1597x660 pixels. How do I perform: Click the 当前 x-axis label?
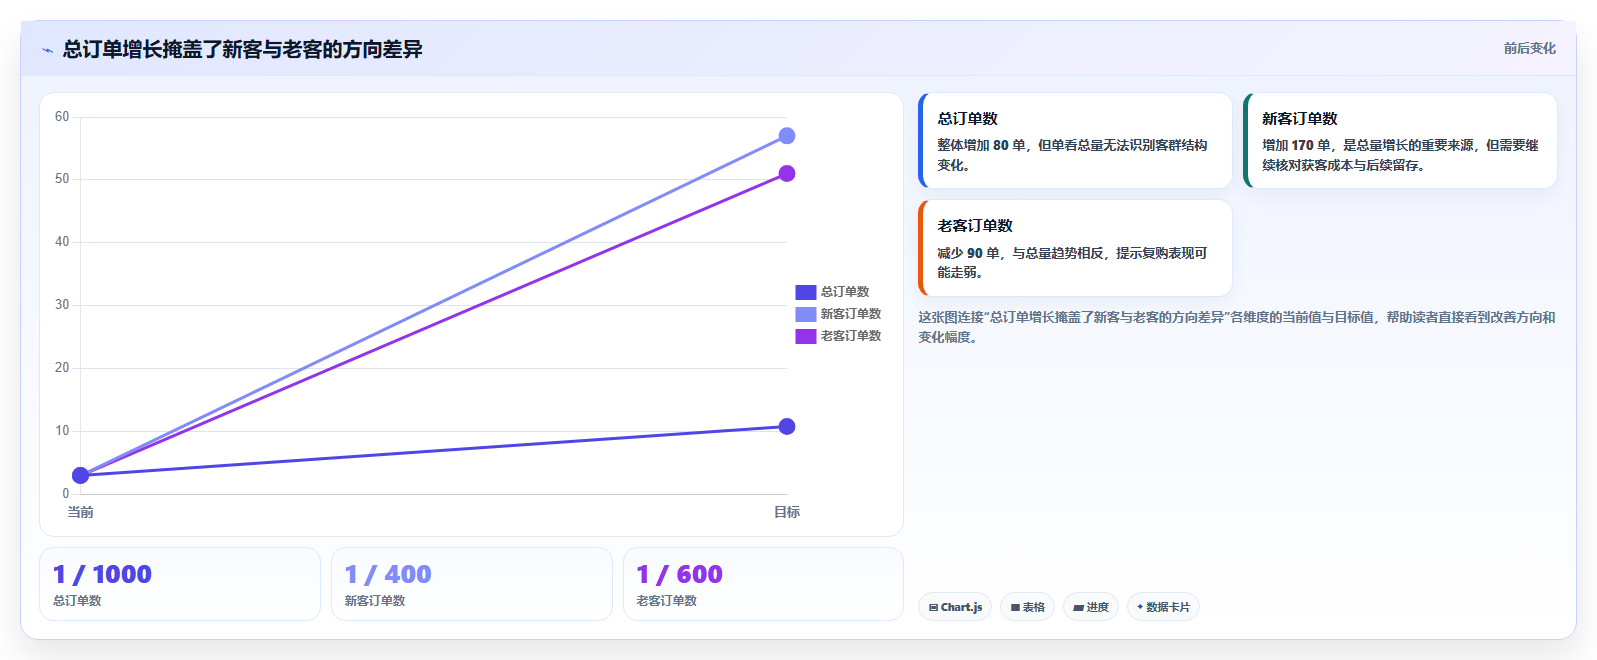coord(81,512)
